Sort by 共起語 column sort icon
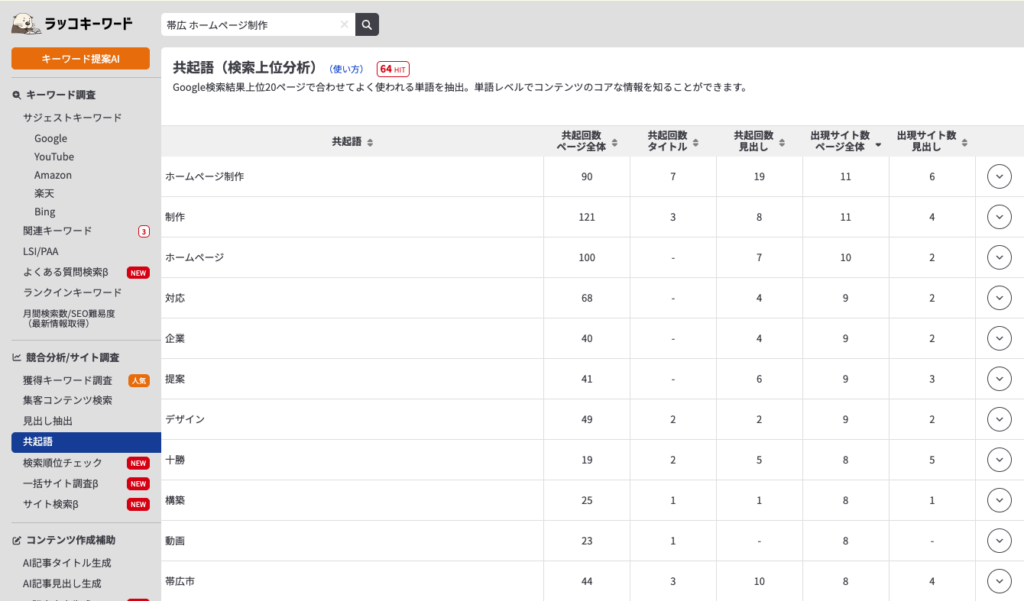Viewport: 1024px width, 601px height. [x=370, y=143]
